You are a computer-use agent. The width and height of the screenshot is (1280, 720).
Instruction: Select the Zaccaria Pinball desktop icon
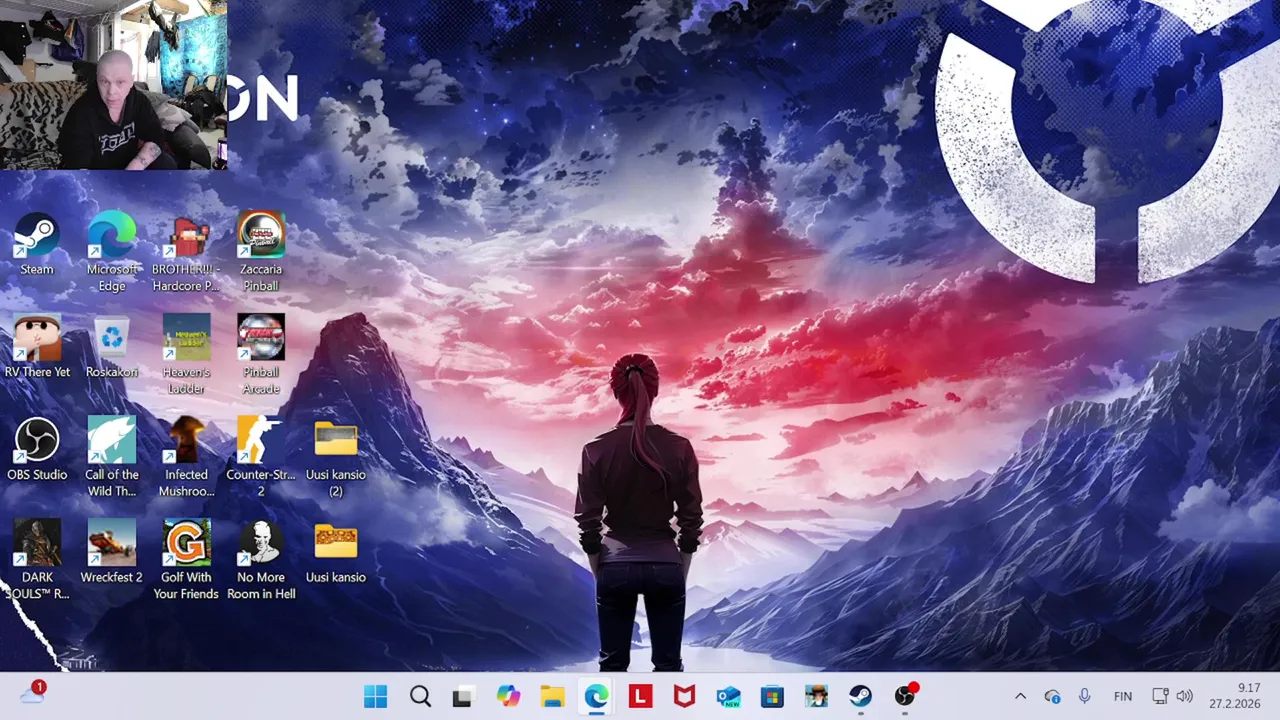click(x=261, y=252)
